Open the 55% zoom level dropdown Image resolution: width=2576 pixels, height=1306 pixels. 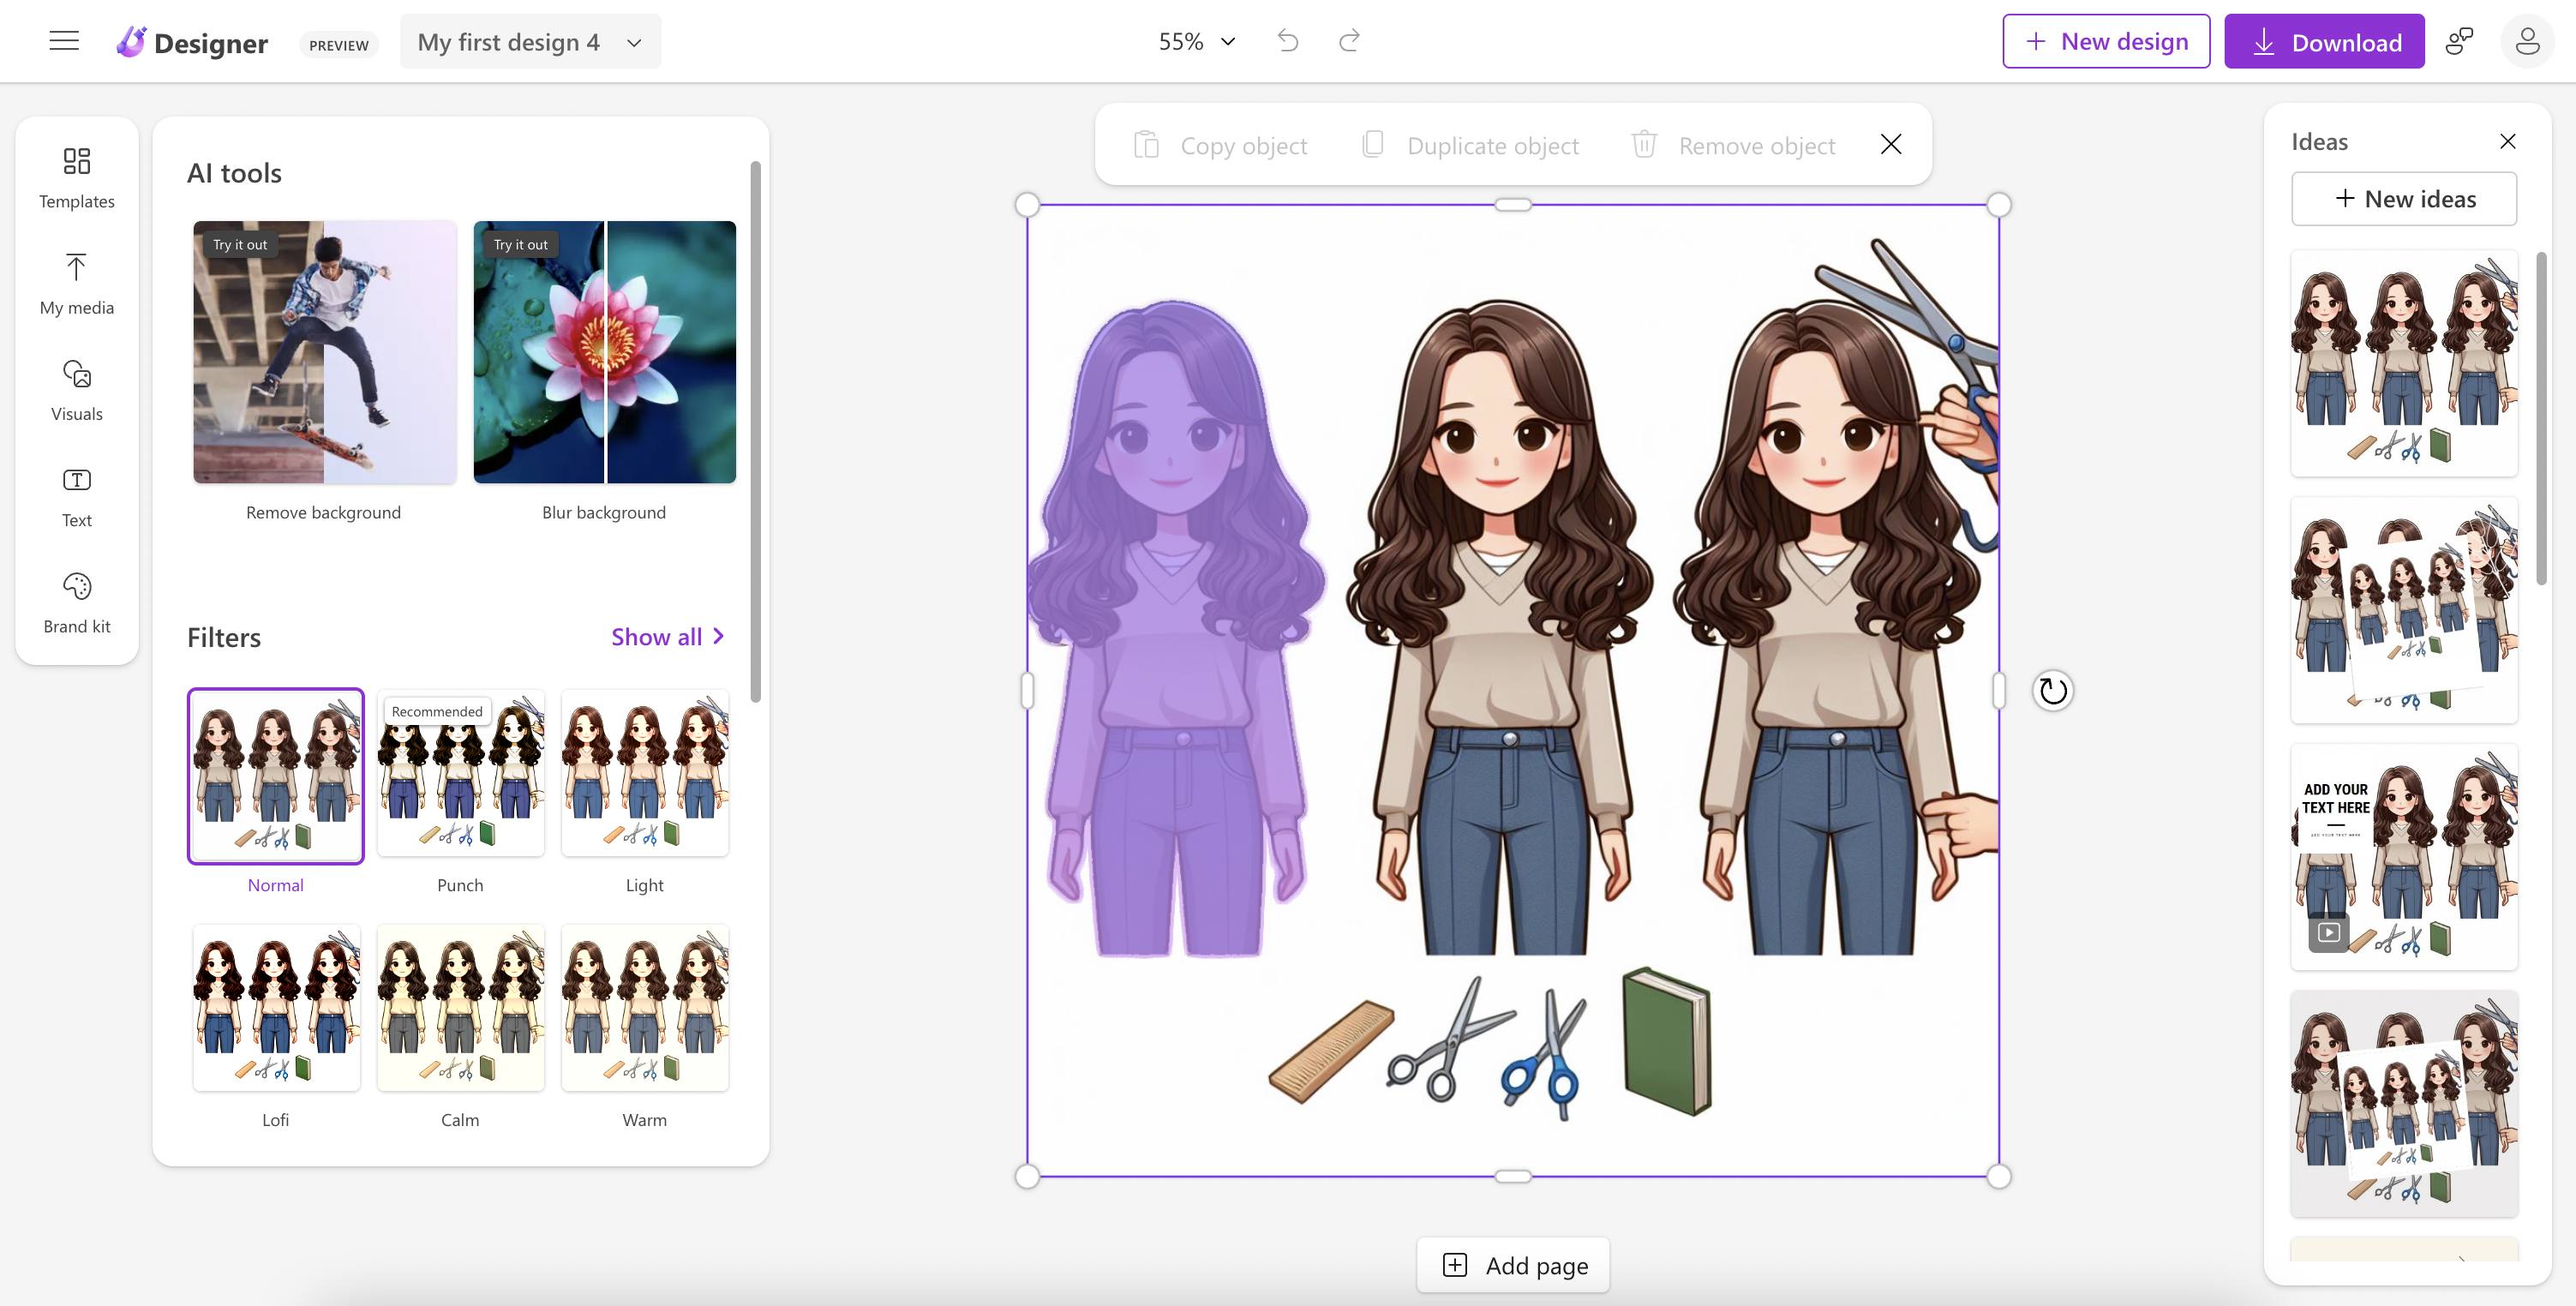pos(1197,42)
